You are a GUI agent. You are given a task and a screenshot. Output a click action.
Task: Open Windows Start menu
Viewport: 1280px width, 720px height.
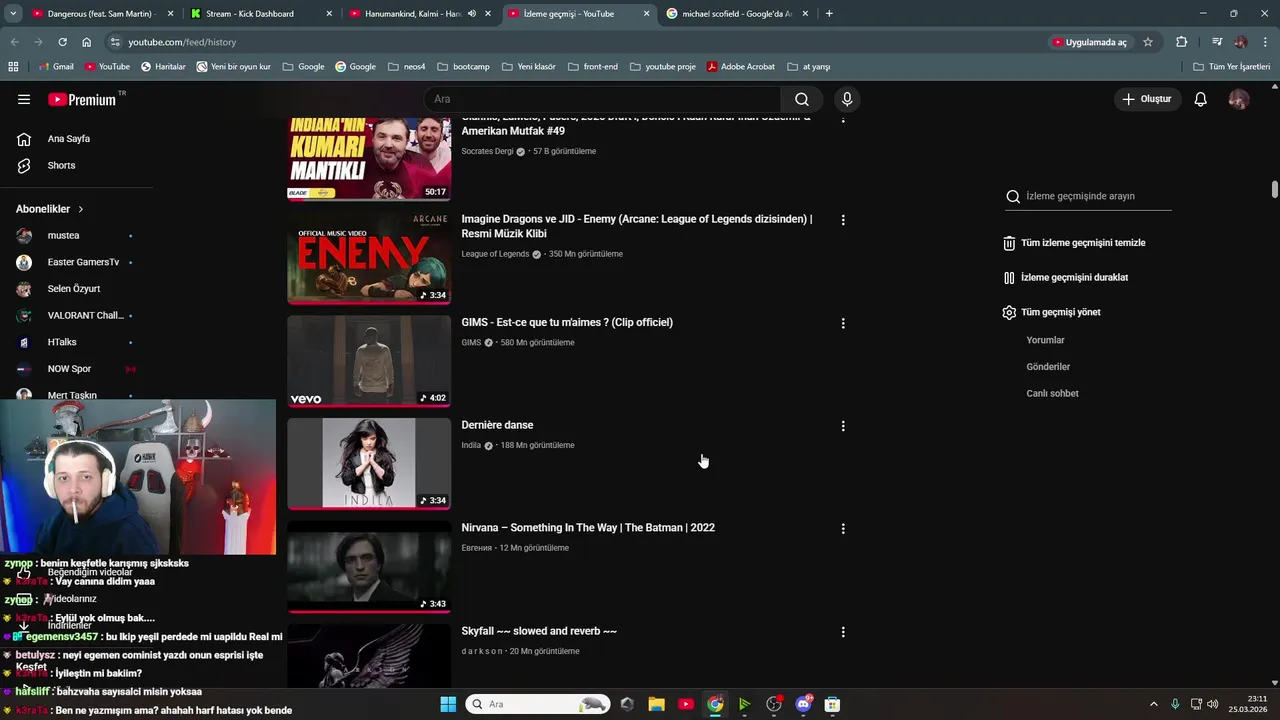point(448,704)
